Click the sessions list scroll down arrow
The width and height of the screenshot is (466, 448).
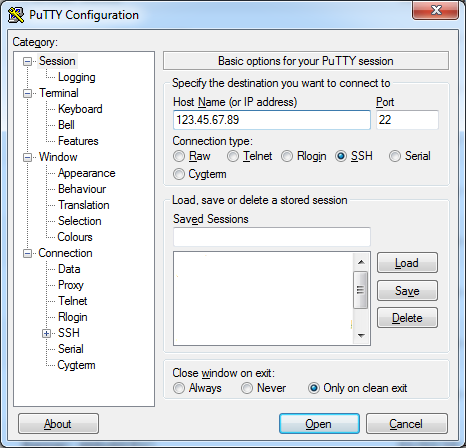(361, 336)
